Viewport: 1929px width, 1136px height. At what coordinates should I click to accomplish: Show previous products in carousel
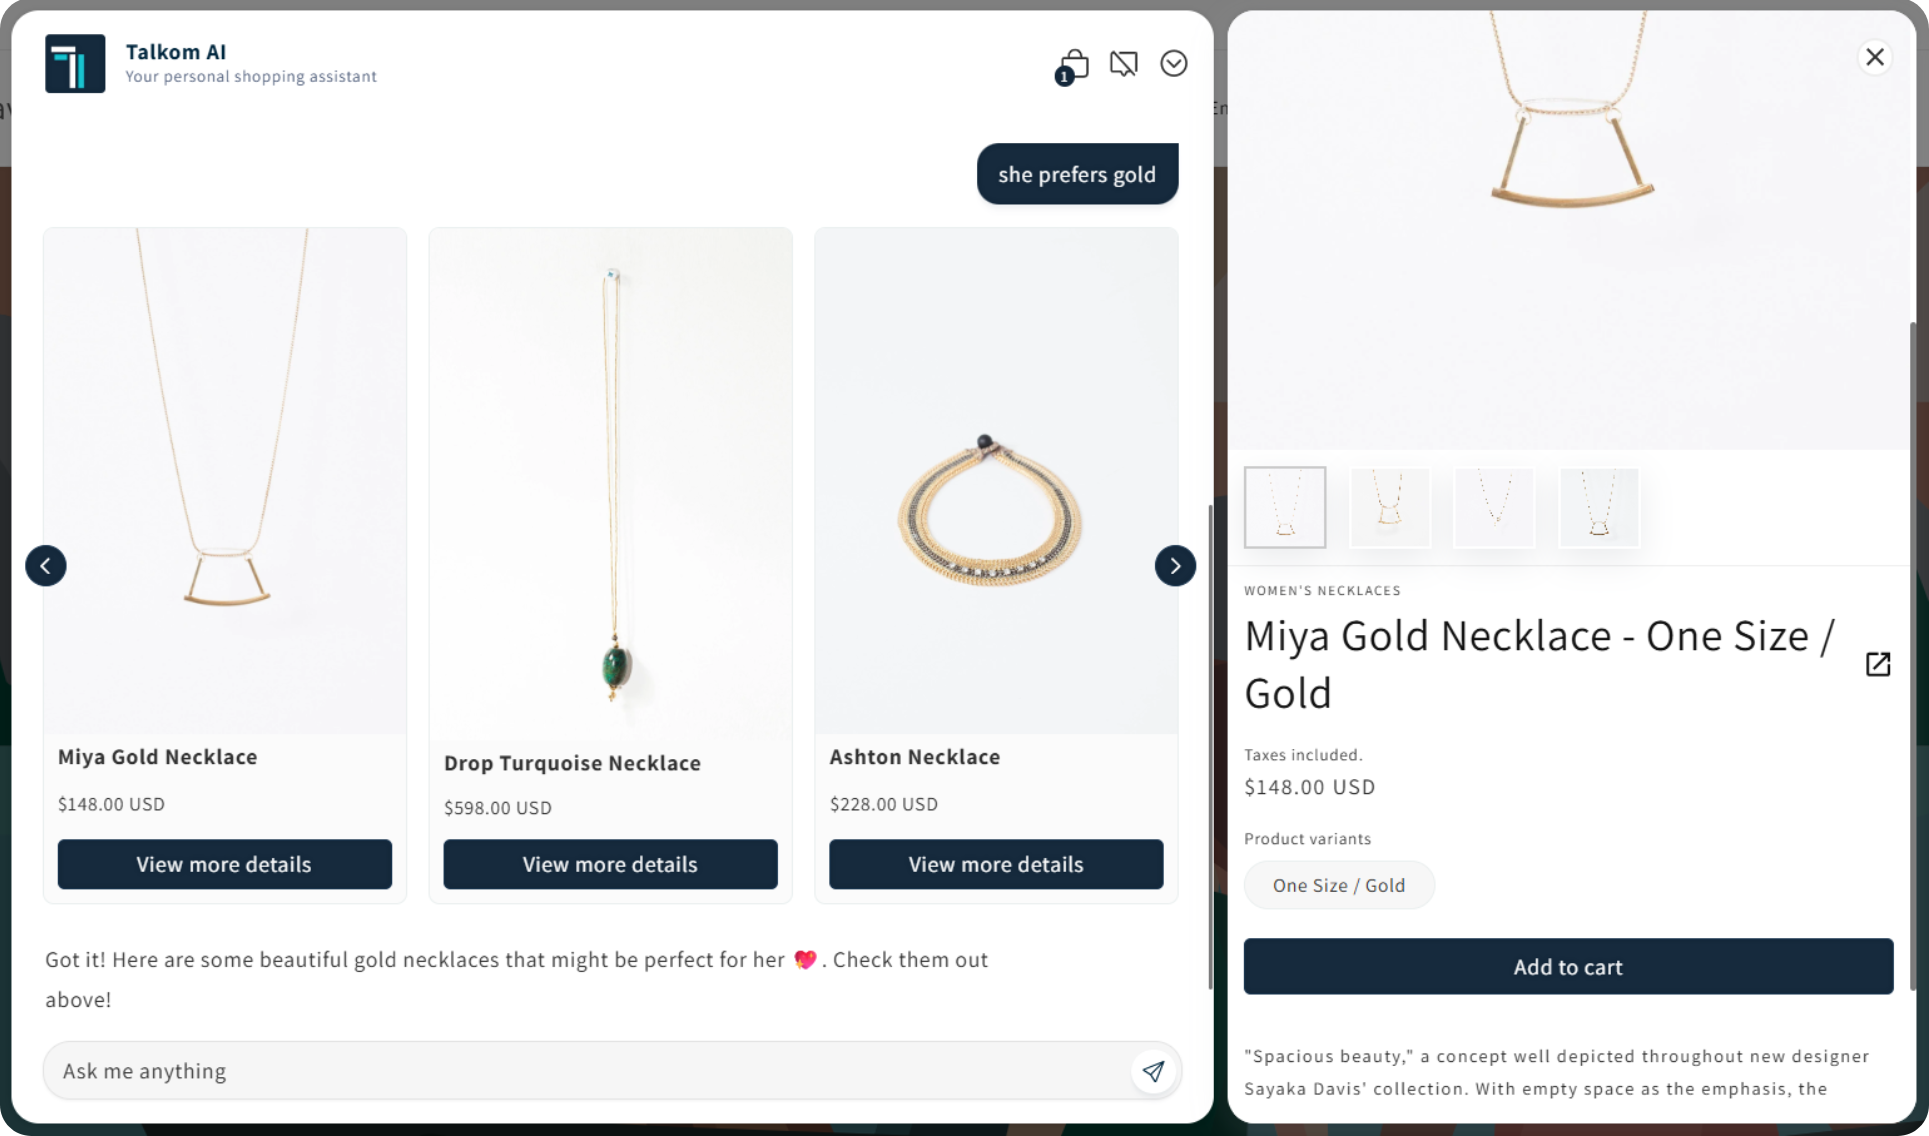point(46,566)
